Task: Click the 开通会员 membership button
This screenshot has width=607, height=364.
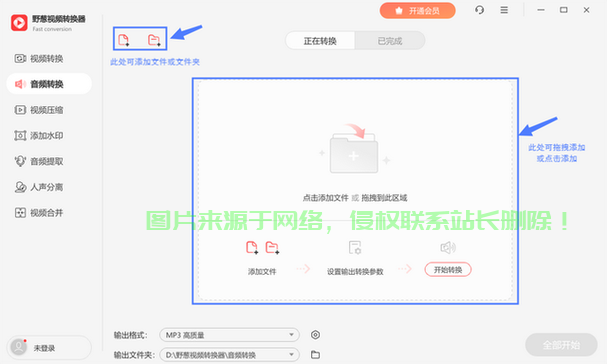Action: [x=417, y=11]
